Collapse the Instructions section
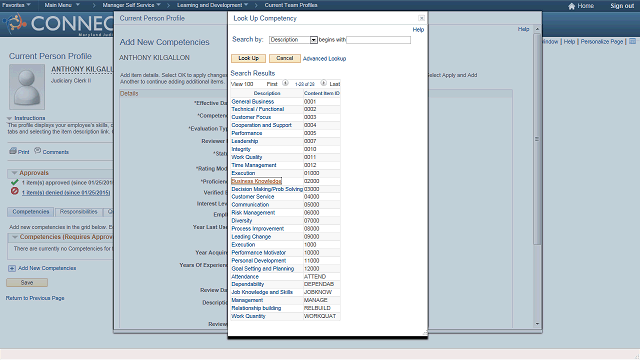The width and height of the screenshot is (640, 360). [x=9, y=118]
